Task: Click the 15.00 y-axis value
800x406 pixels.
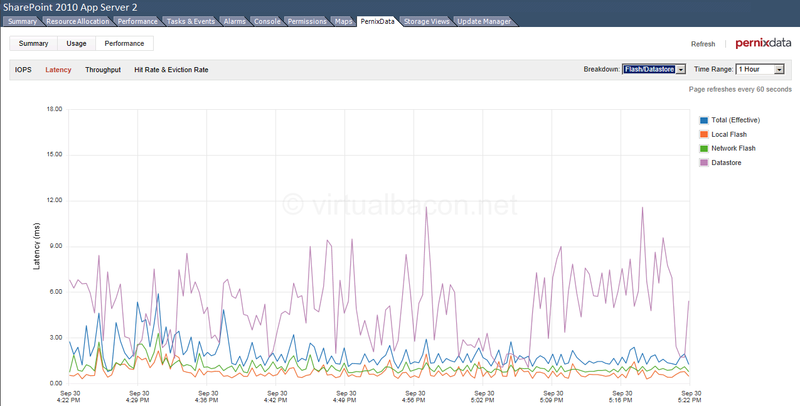Action: click(x=54, y=155)
